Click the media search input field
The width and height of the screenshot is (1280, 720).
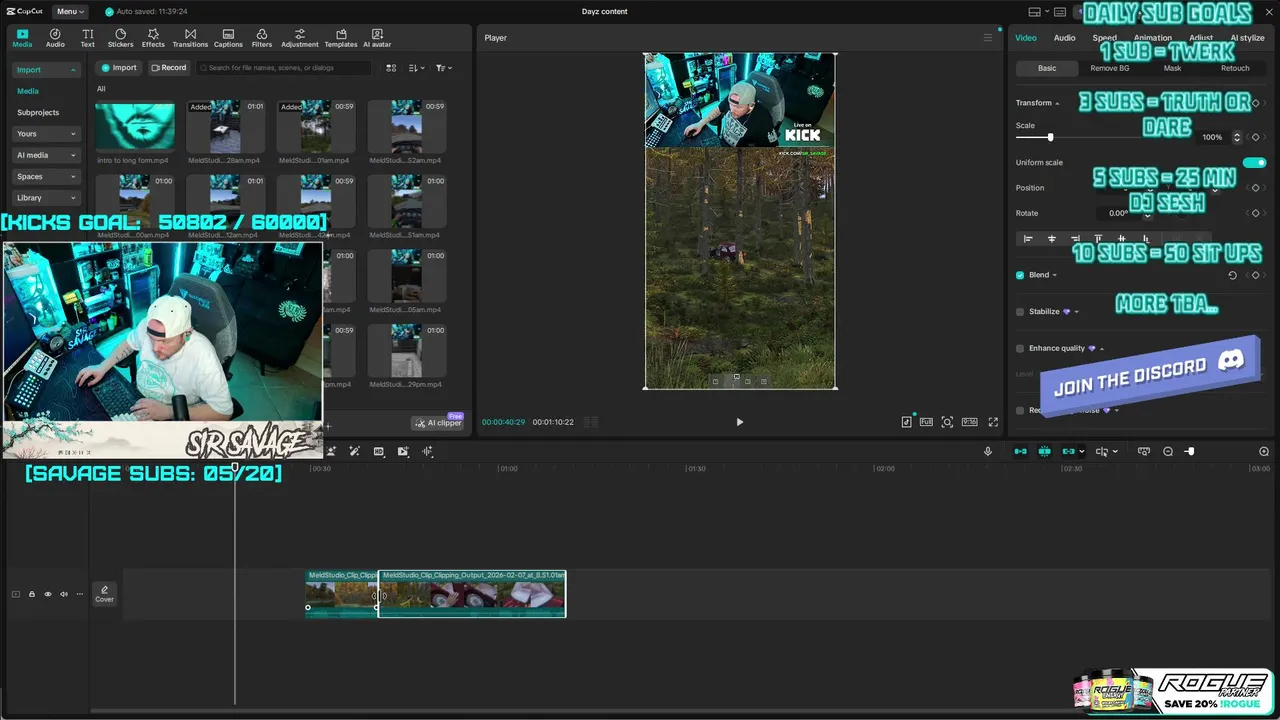(x=283, y=68)
